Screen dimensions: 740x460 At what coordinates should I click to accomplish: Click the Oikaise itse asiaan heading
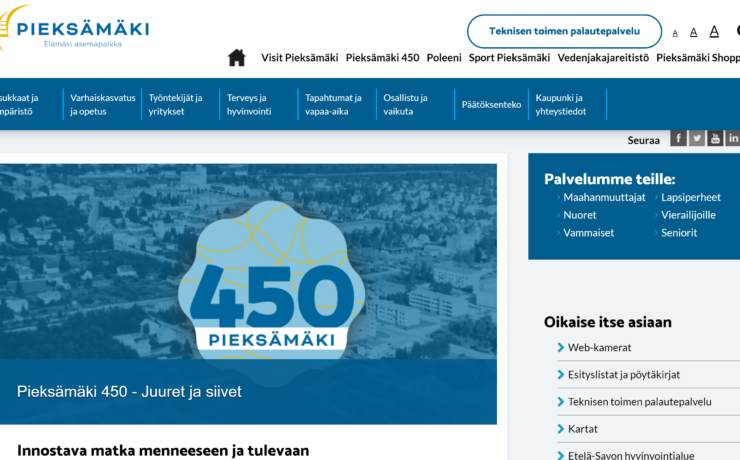(x=607, y=322)
